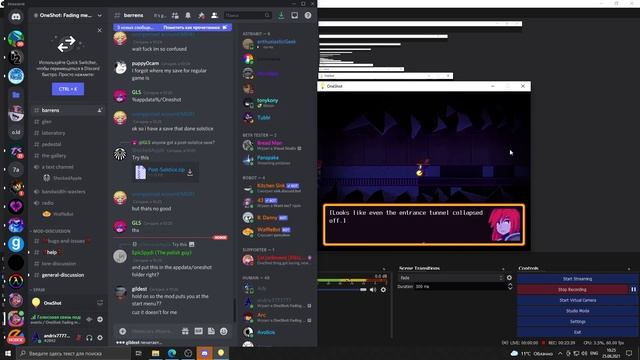Open WaffleBot profile in member list
This screenshot has width=640, height=360.
(x=276, y=232)
